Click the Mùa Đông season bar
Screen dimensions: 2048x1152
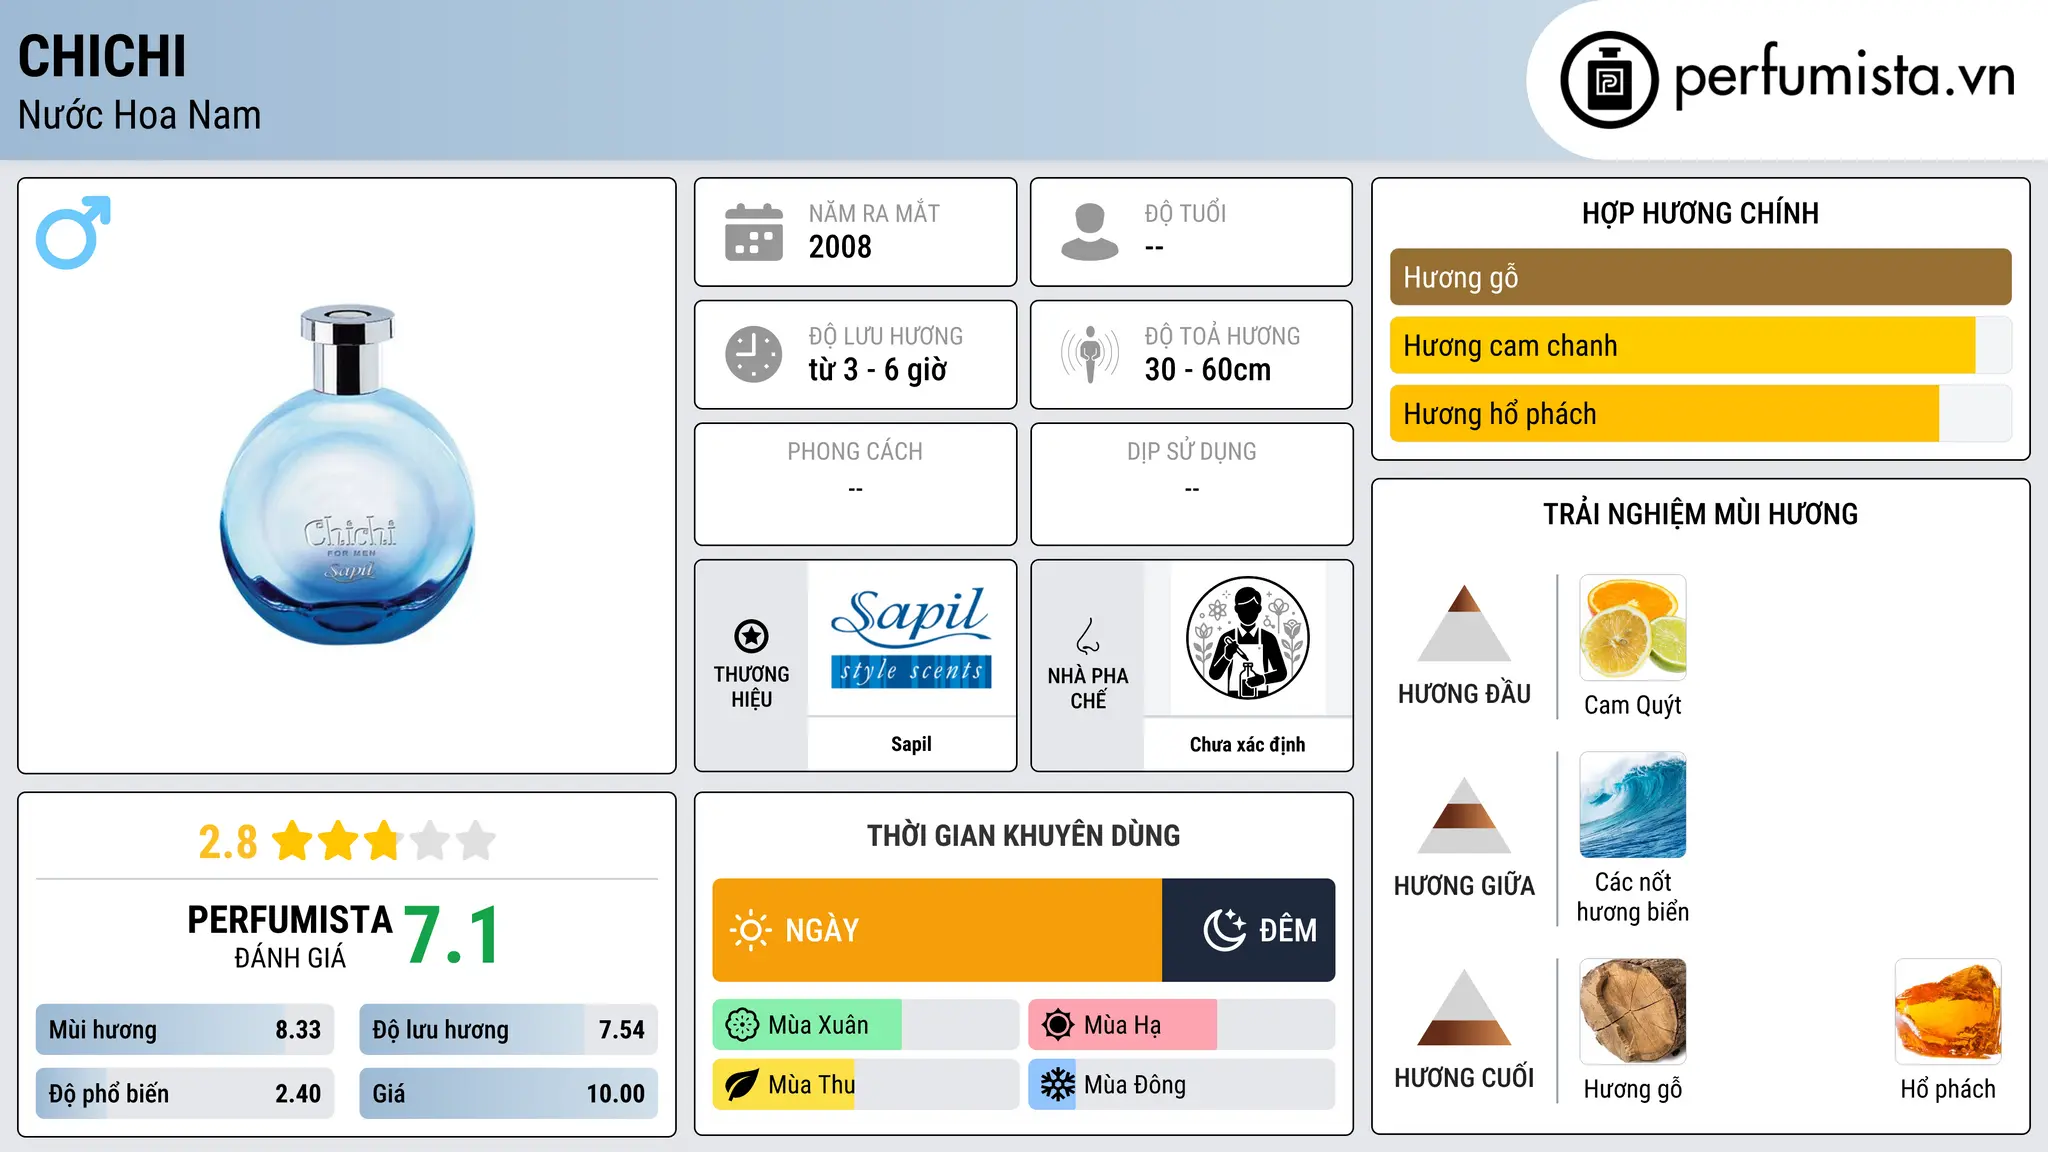[1182, 1085]
